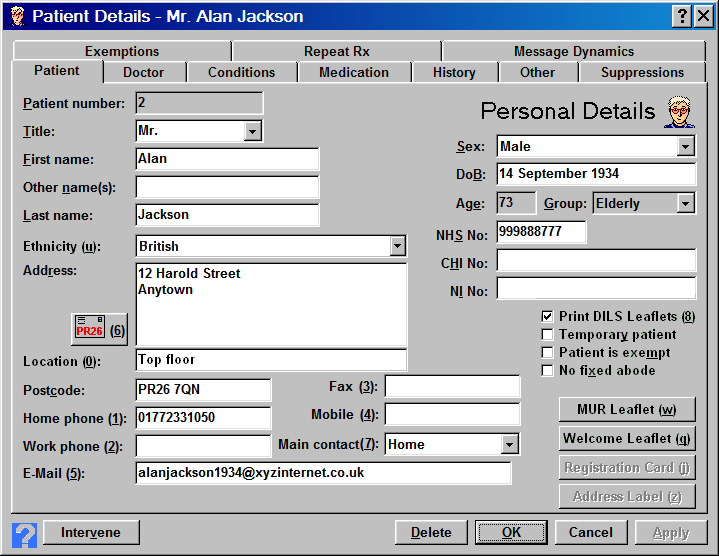Click the Intervene button

pyautogui.click(x=91, y=533)
